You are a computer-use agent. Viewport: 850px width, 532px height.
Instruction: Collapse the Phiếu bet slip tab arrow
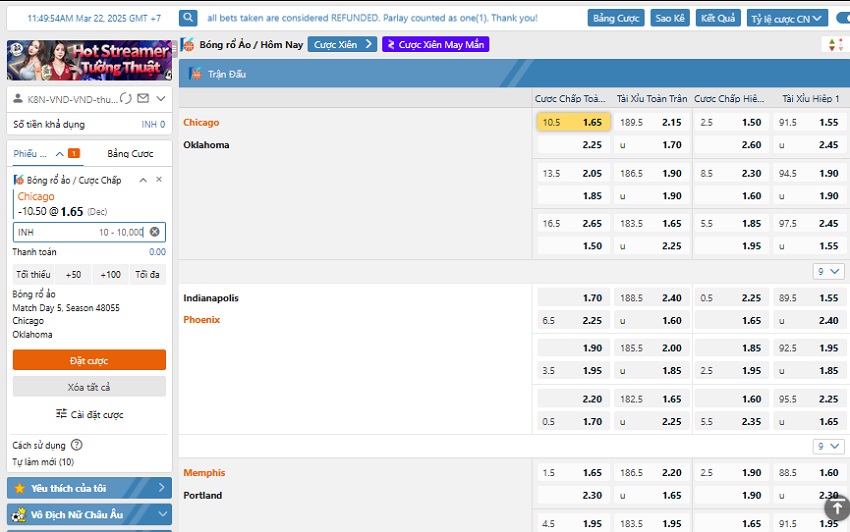(60, 154)
